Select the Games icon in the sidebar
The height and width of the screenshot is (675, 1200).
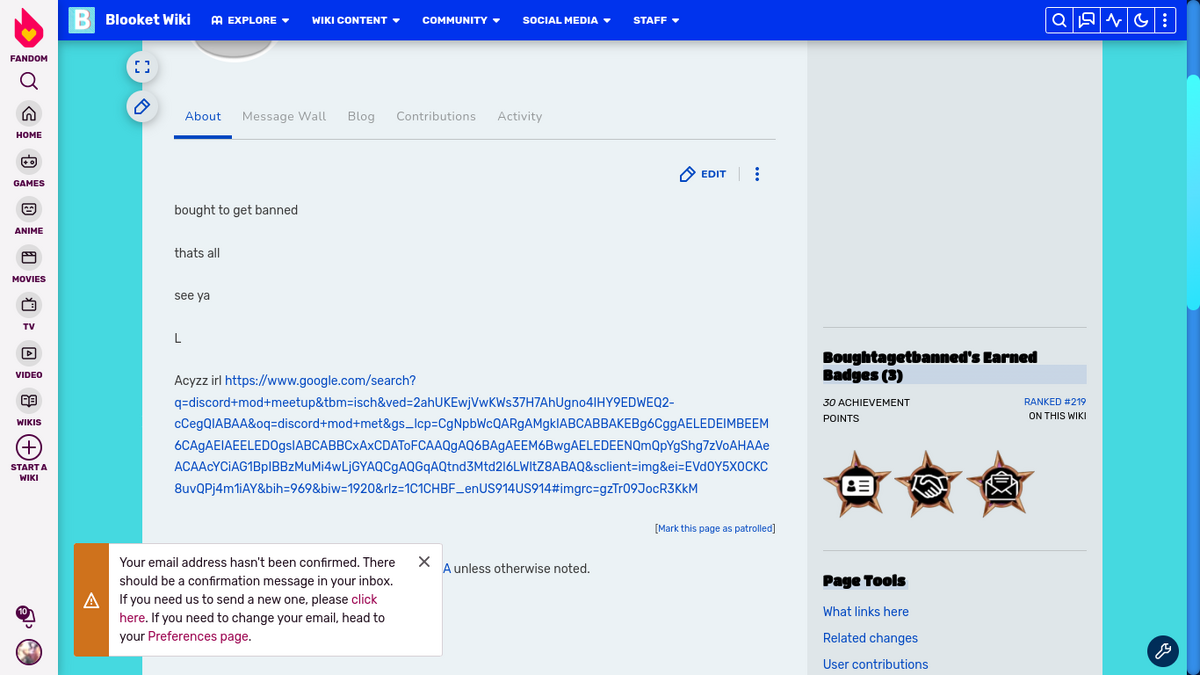click(x=28, y=163)
